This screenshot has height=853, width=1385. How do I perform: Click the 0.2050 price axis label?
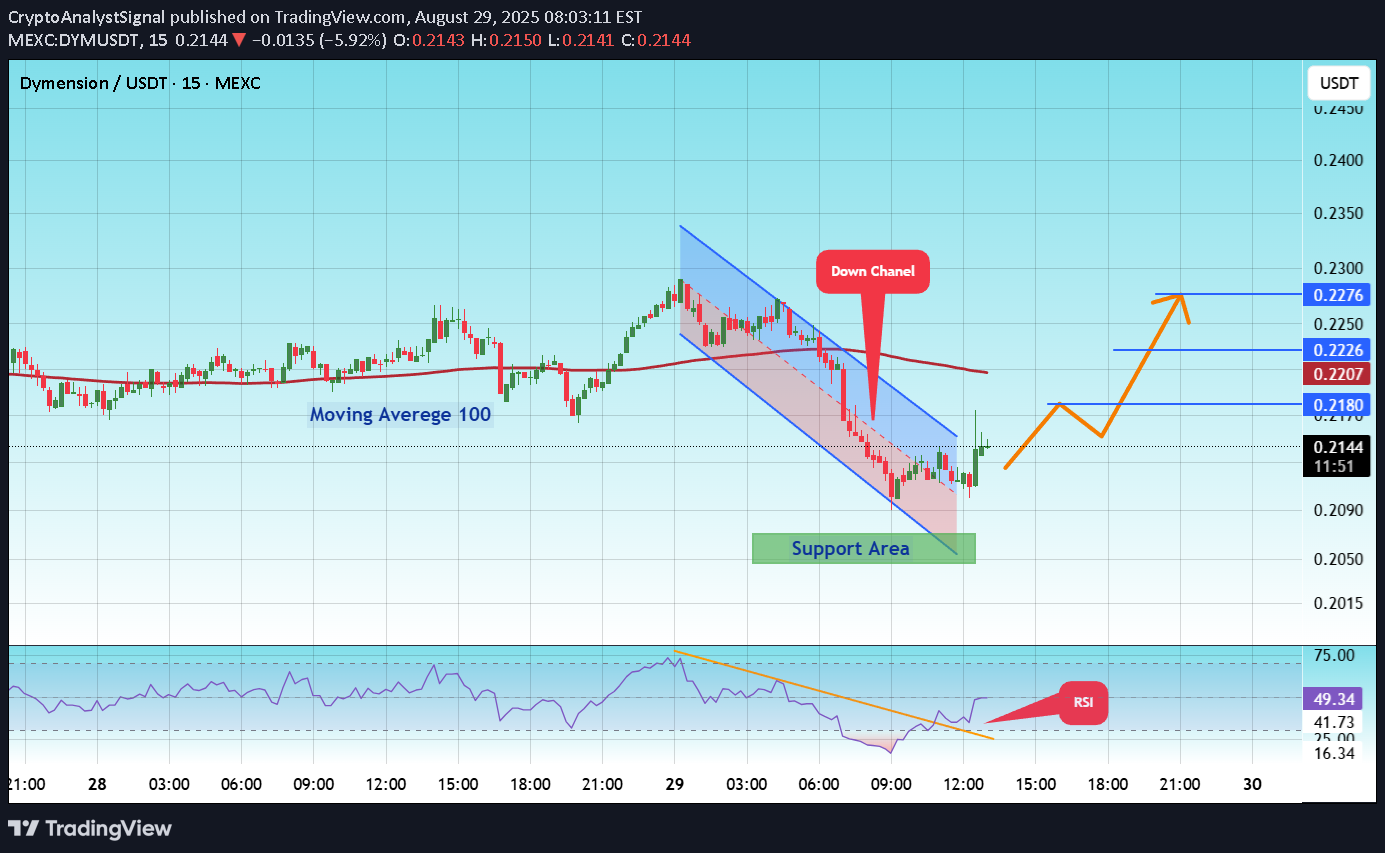[1337, 558]
